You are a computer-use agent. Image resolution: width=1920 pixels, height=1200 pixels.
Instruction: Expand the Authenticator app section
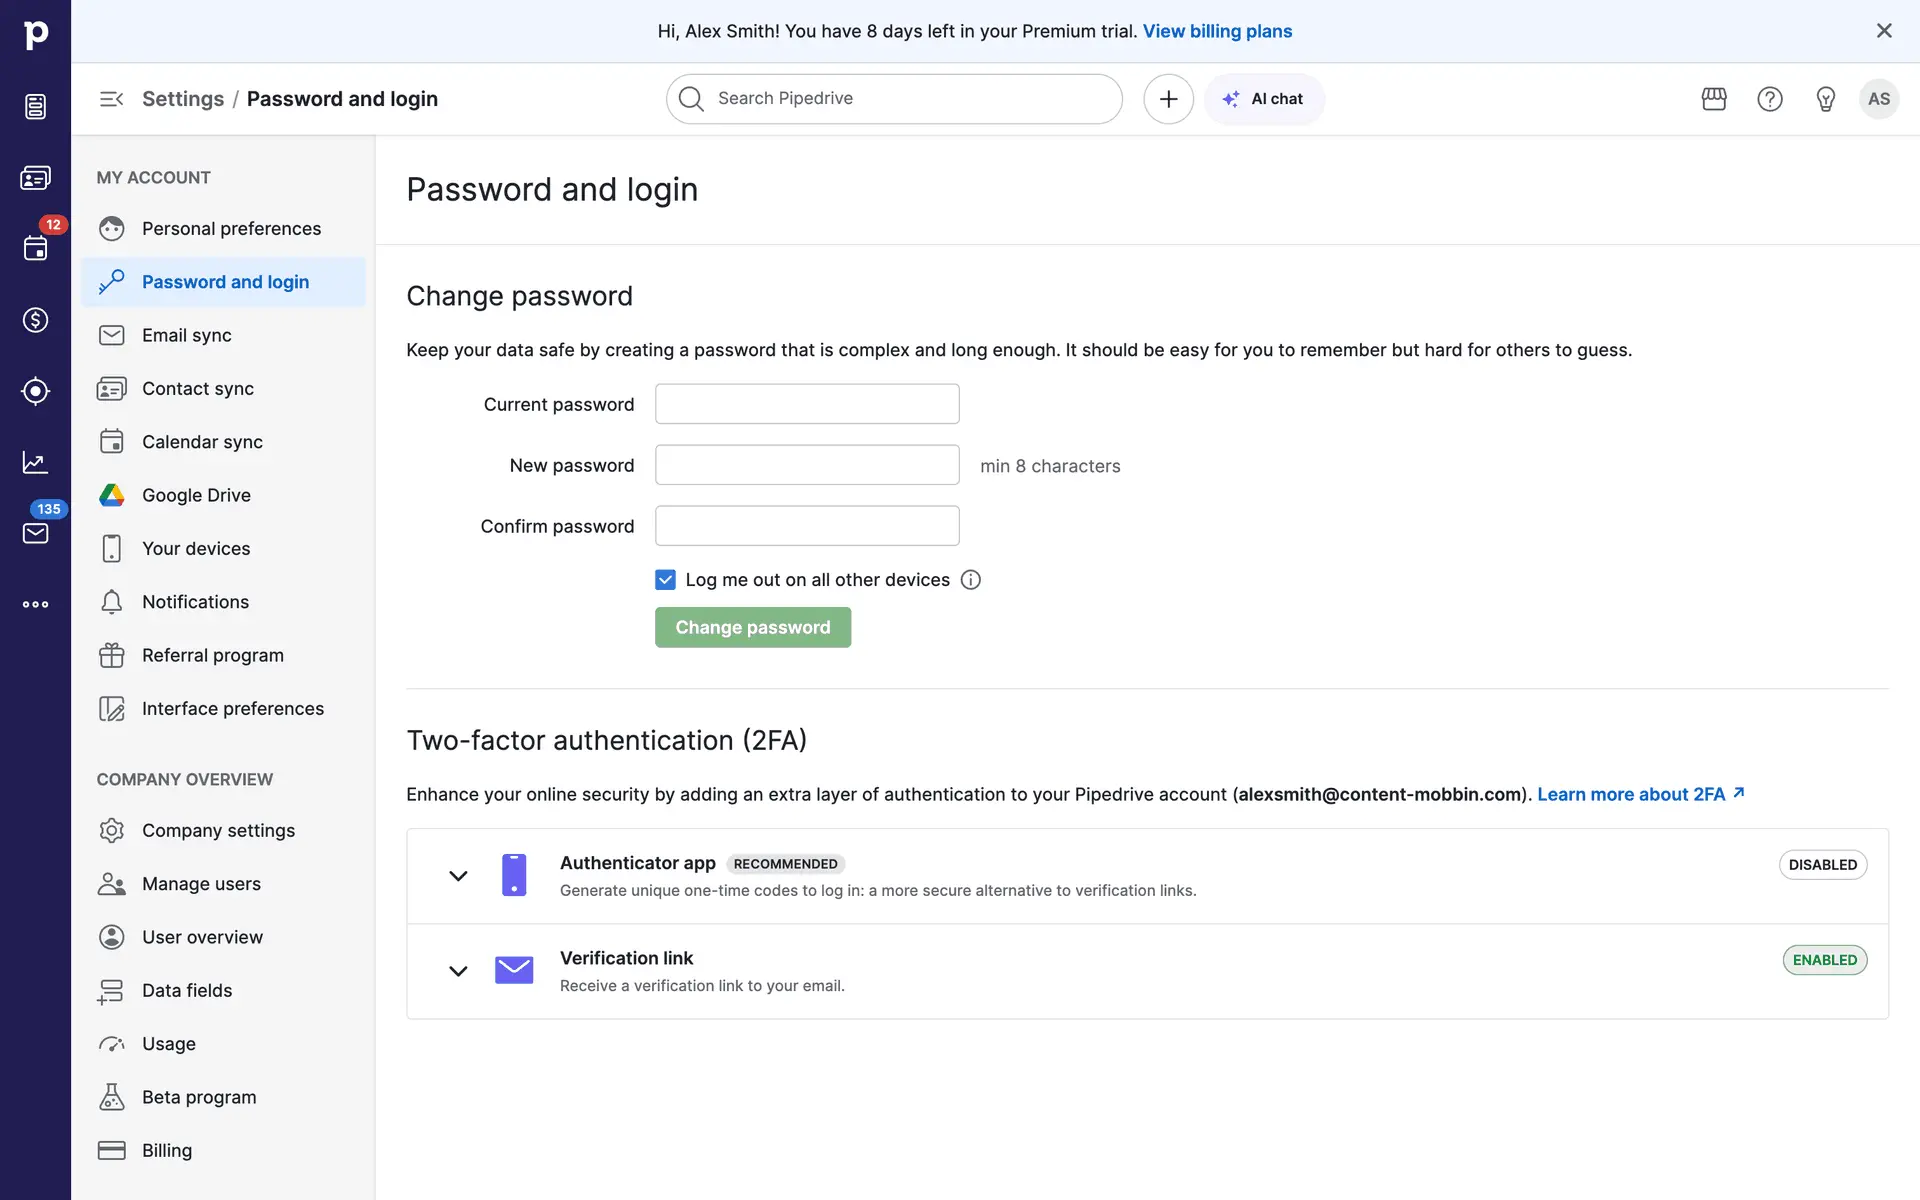click(458, 876)
